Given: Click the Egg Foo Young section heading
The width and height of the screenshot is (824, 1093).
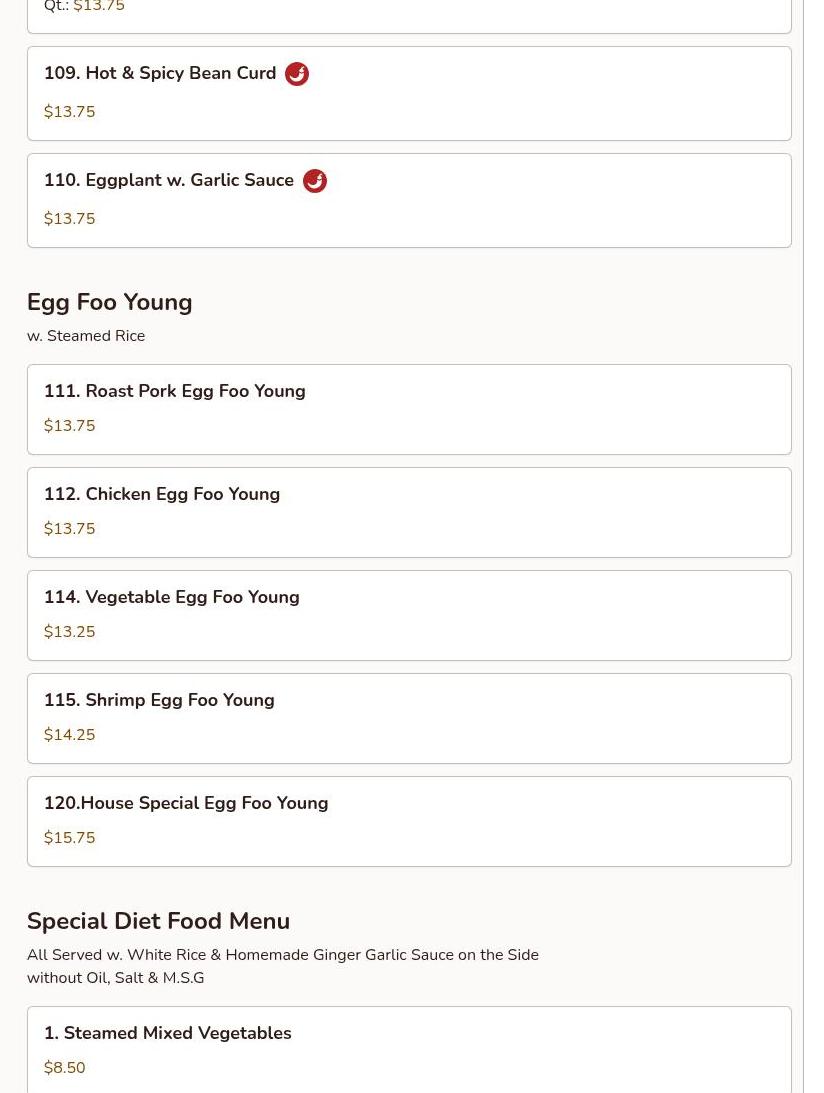Looking at the screenshot, I should [109, 303].
